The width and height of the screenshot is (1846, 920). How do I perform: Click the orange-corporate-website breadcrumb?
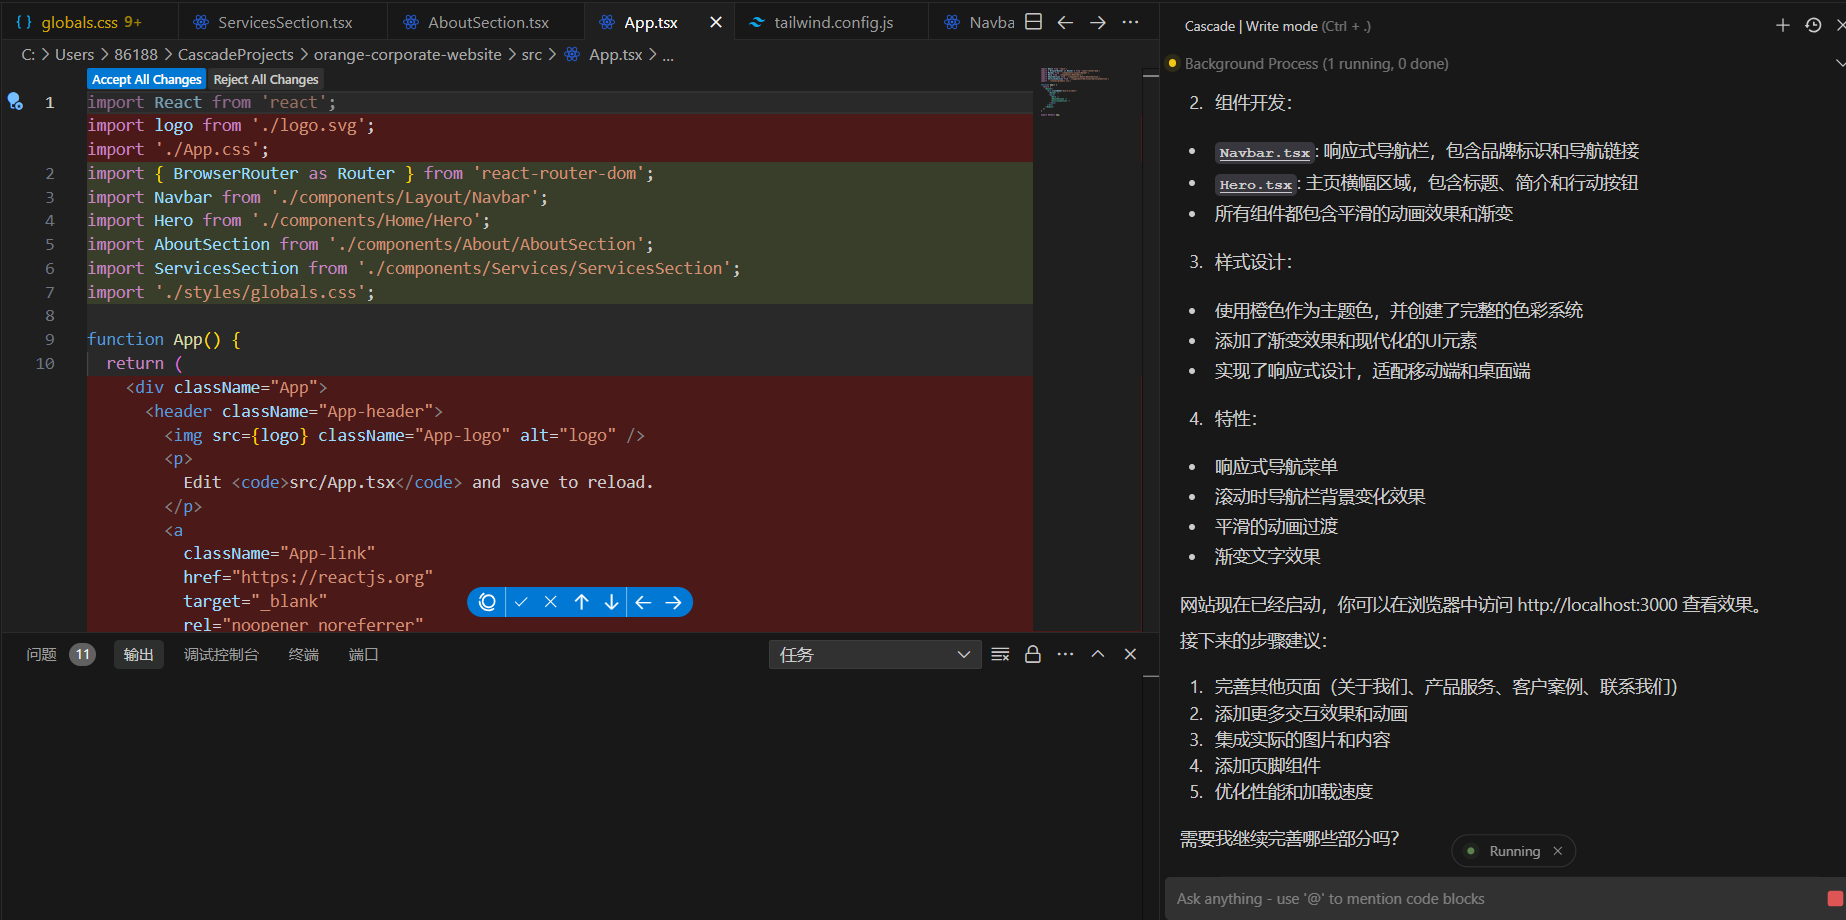408,54
